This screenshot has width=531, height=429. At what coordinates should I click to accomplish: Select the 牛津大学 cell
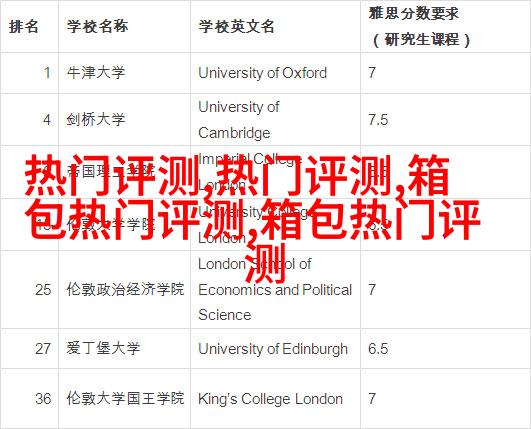(96, 73)
